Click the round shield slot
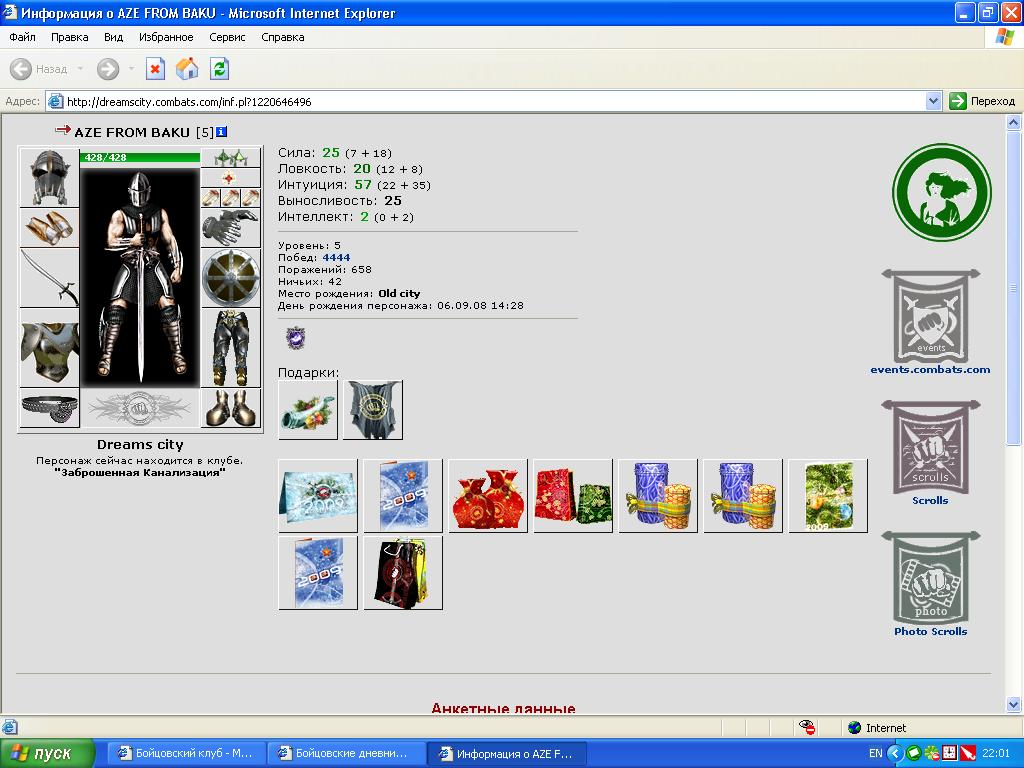The height and width of the screenshot is (768, 1024). [x=231, y=278]
